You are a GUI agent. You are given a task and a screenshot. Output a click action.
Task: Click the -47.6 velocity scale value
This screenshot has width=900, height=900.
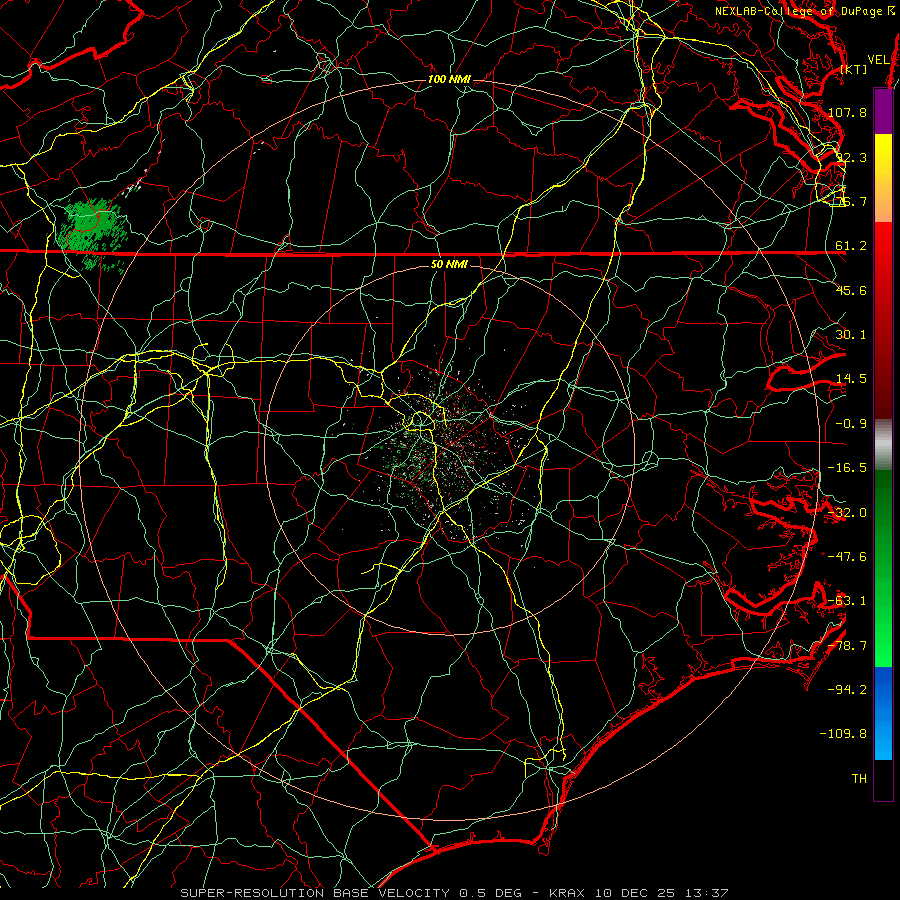tap(847, 557)
